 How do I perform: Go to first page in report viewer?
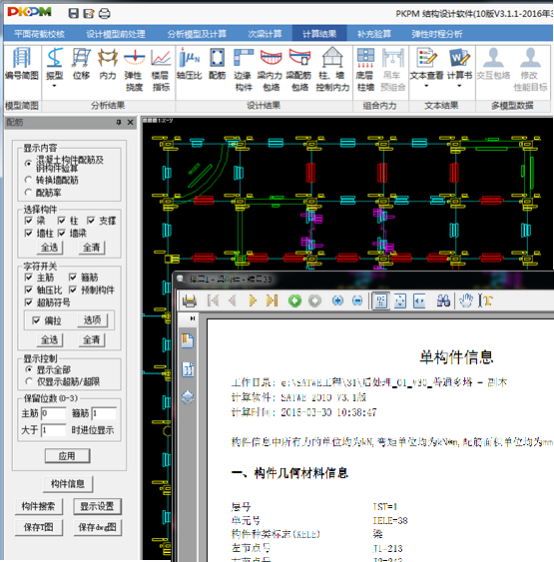click(213, 300)
